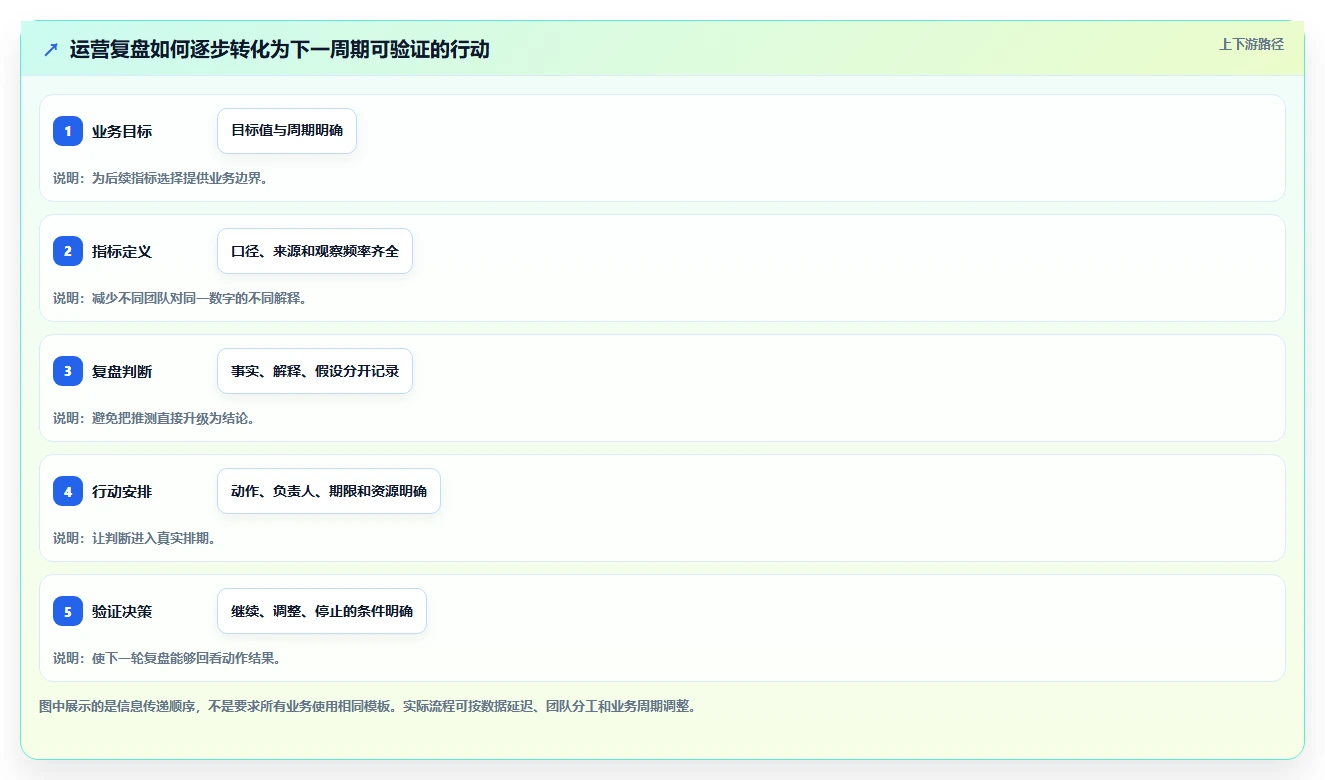The image size is (1325, 780).
Task: Click the step 2 number badge
Action: click(x=68, y=251)
